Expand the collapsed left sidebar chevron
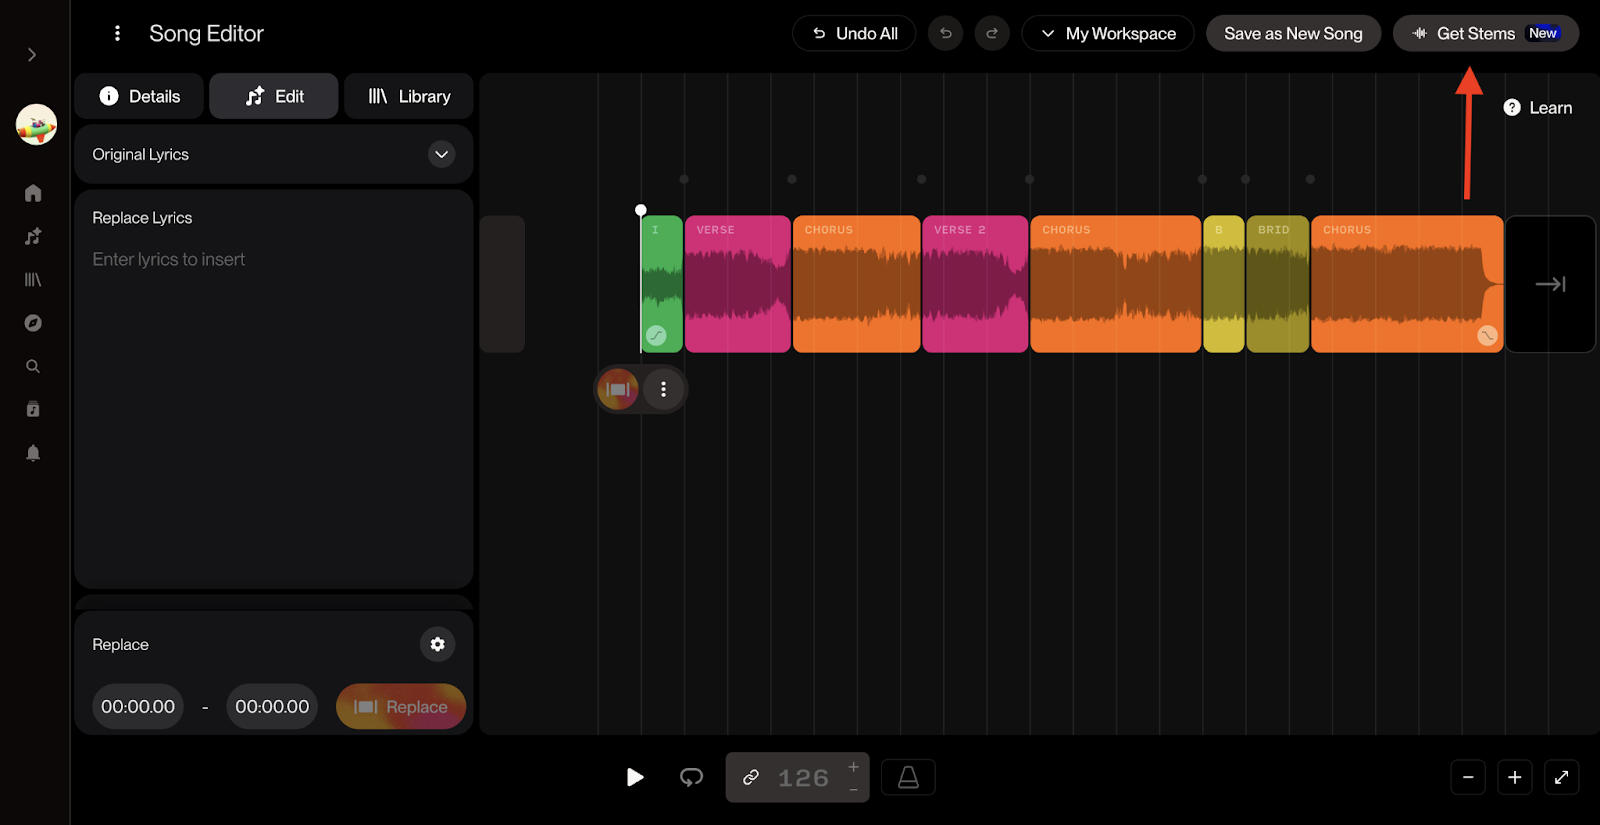Screen dimensions: 1600x825 point(32,54)
